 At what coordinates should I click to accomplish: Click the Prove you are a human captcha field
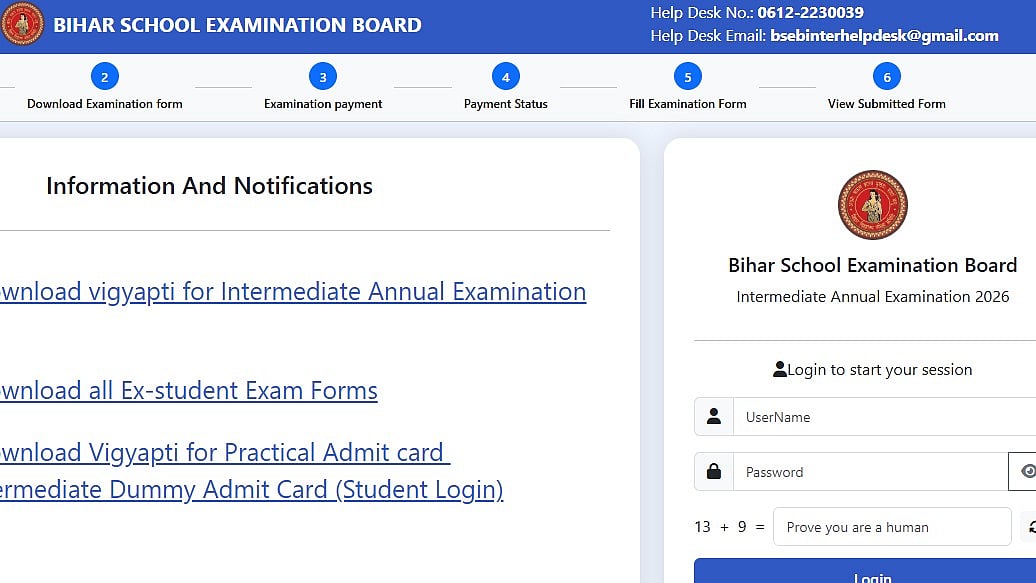tap(890, 527)
